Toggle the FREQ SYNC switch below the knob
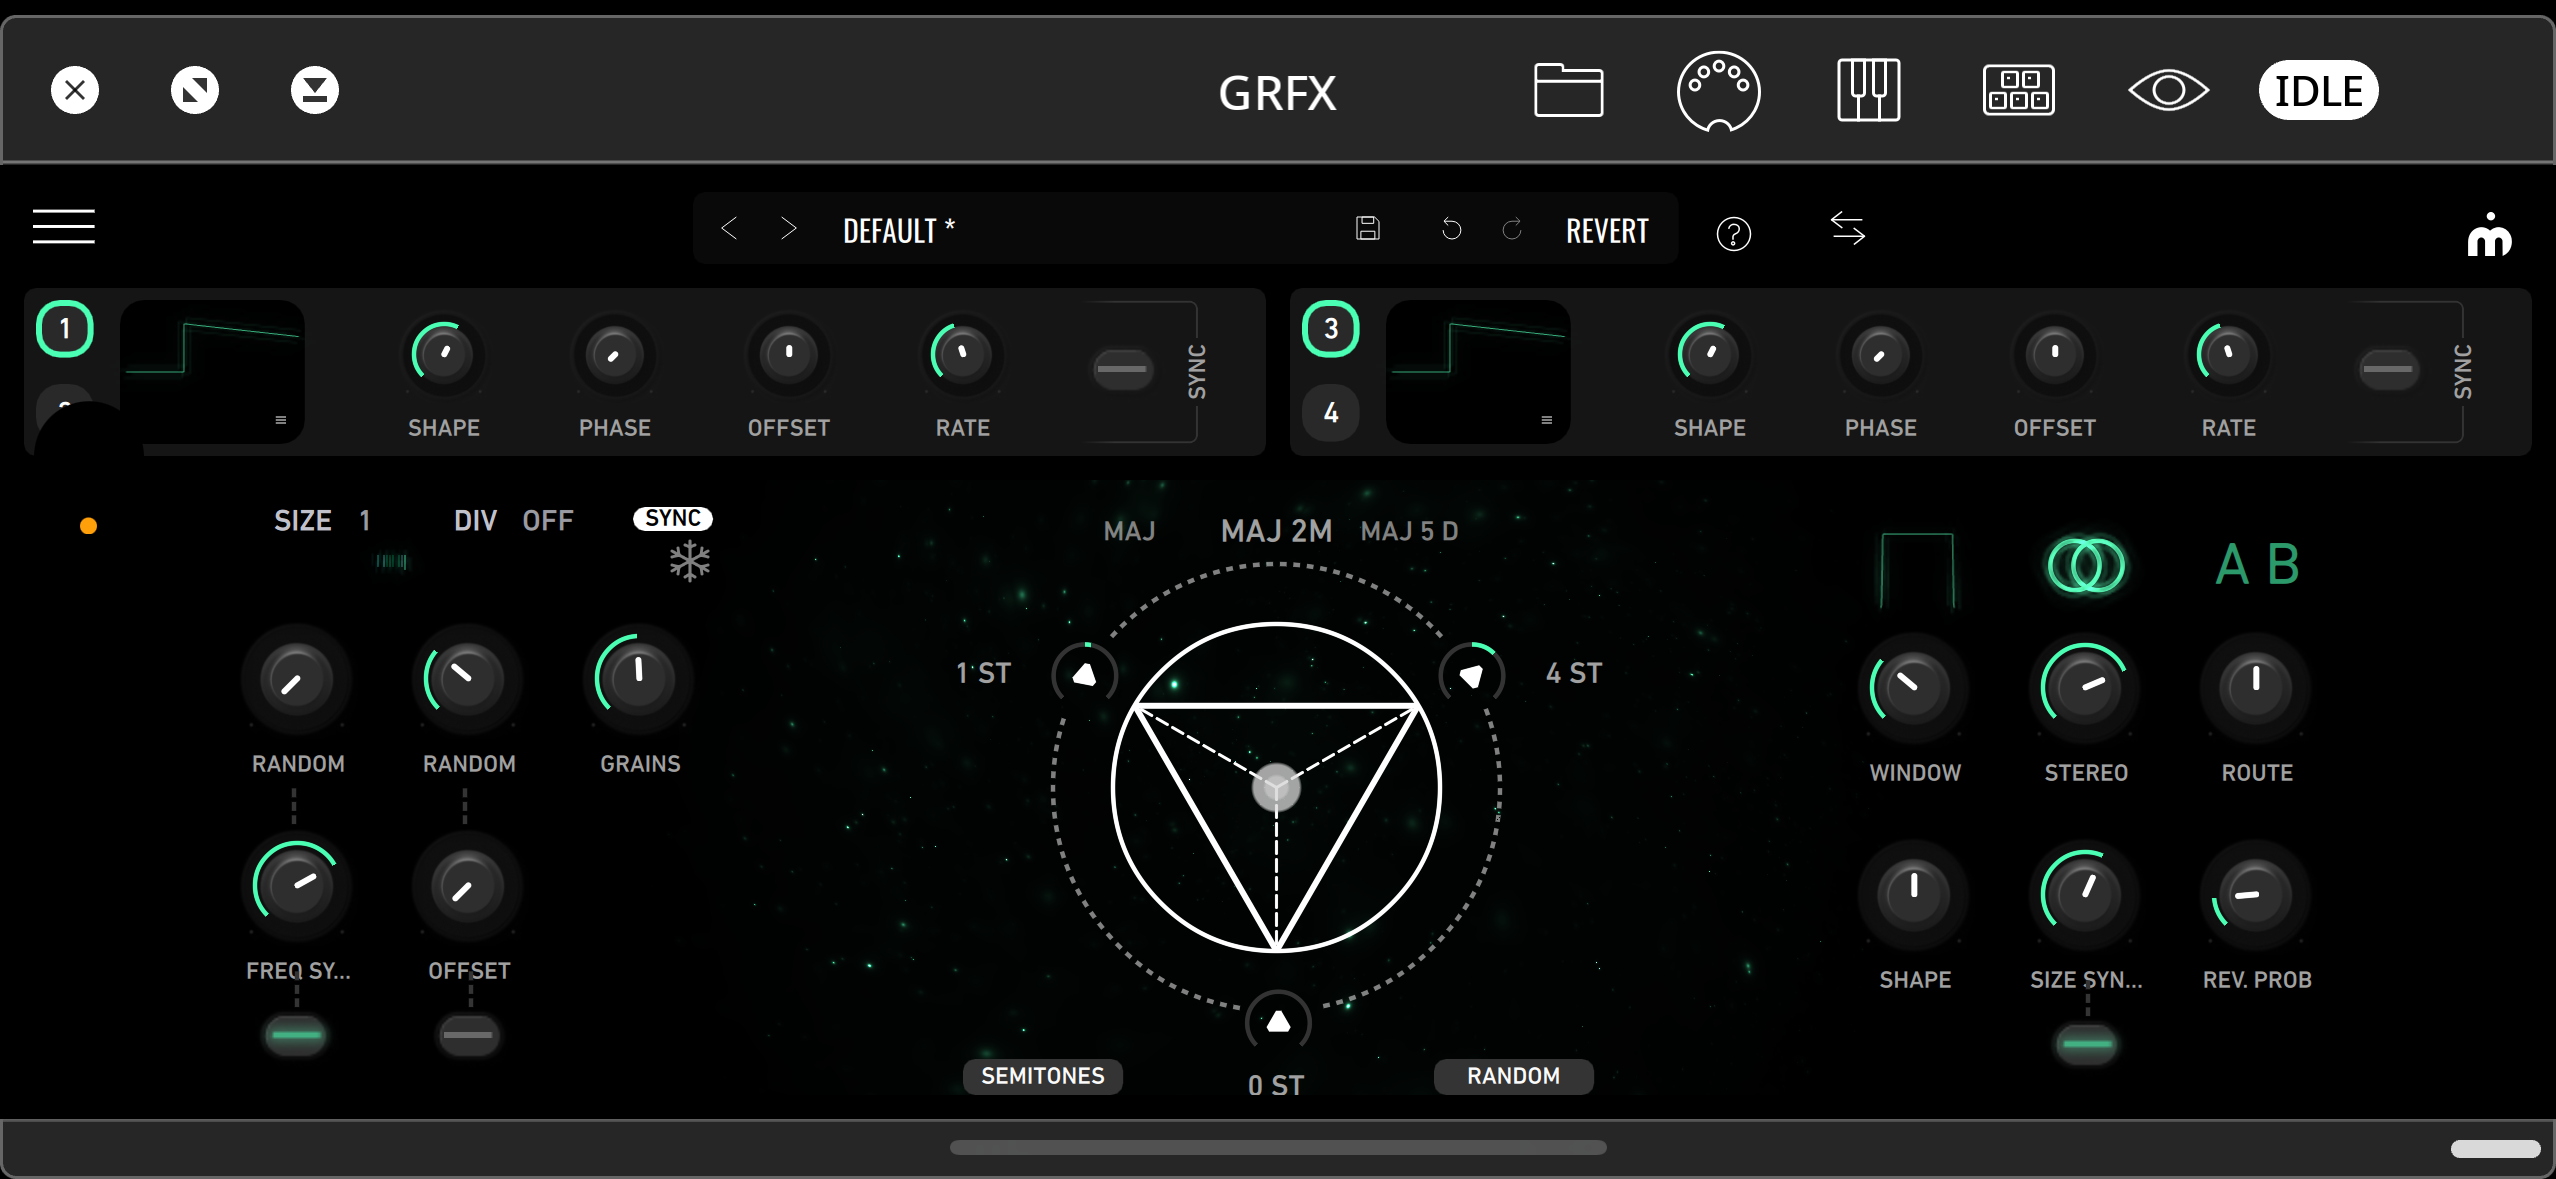 (296, 1035)
